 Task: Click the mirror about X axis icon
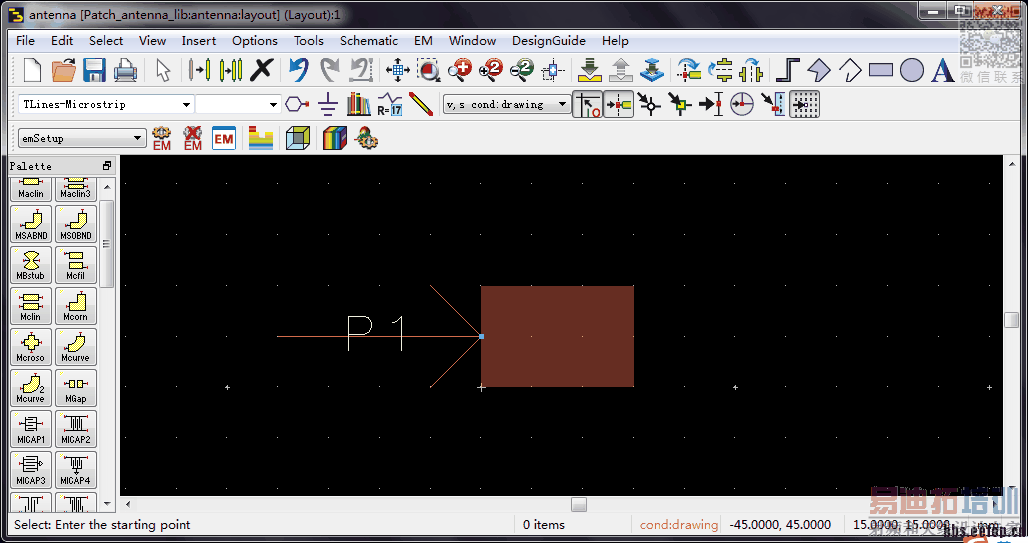(x=722, y=70)
